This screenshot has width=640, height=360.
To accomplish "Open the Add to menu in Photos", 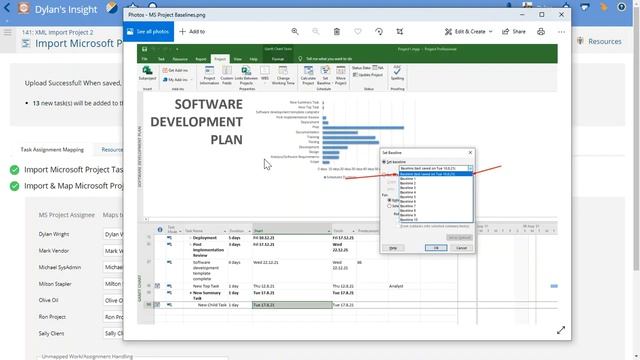I will [x=192, y=31].
